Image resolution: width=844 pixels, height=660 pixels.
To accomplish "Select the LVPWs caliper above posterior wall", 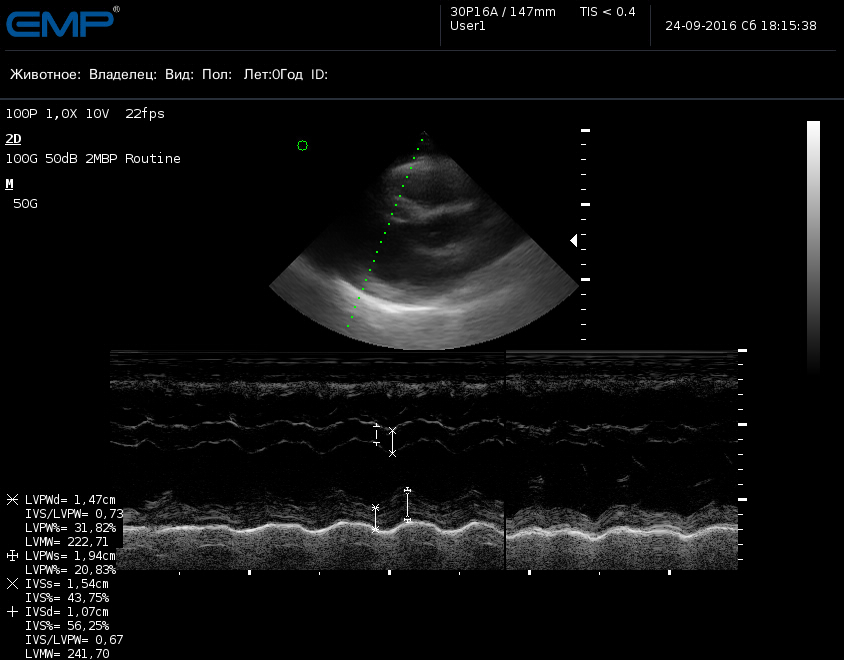I will click(x=407, y=504).
